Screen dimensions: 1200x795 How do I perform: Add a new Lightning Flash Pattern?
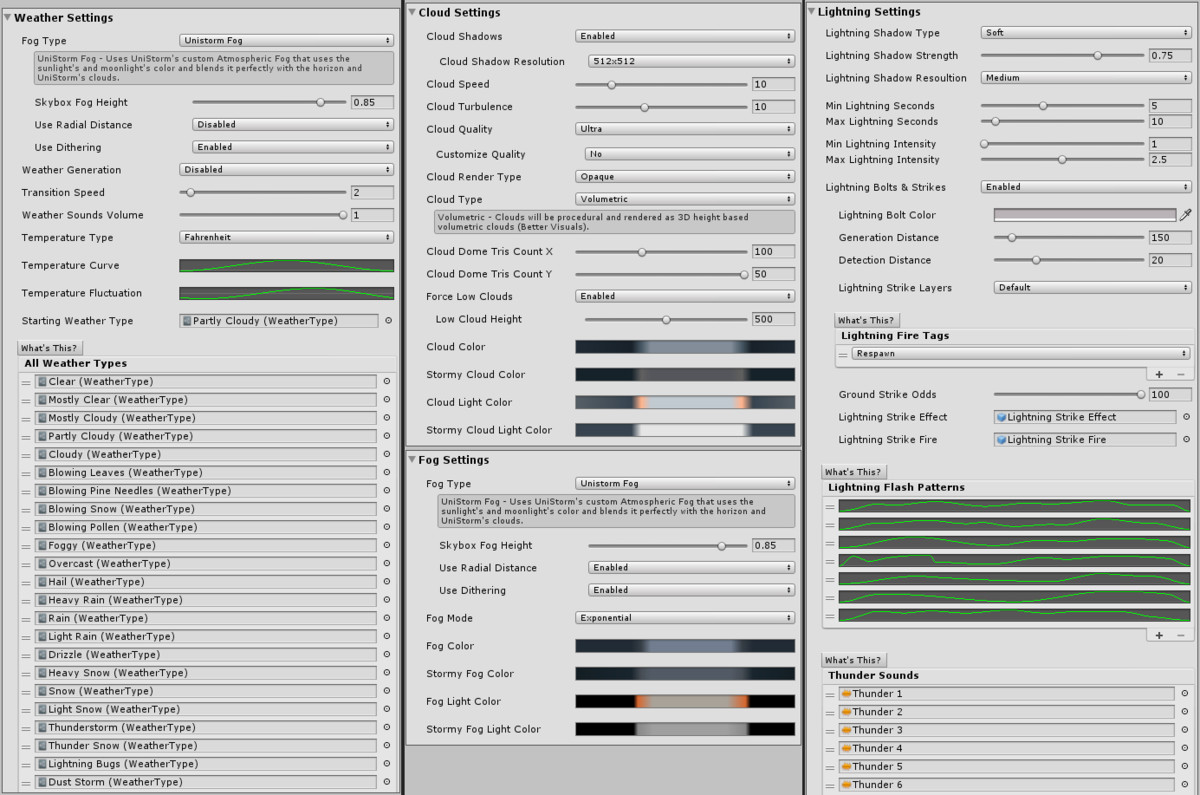point(1159,635)
